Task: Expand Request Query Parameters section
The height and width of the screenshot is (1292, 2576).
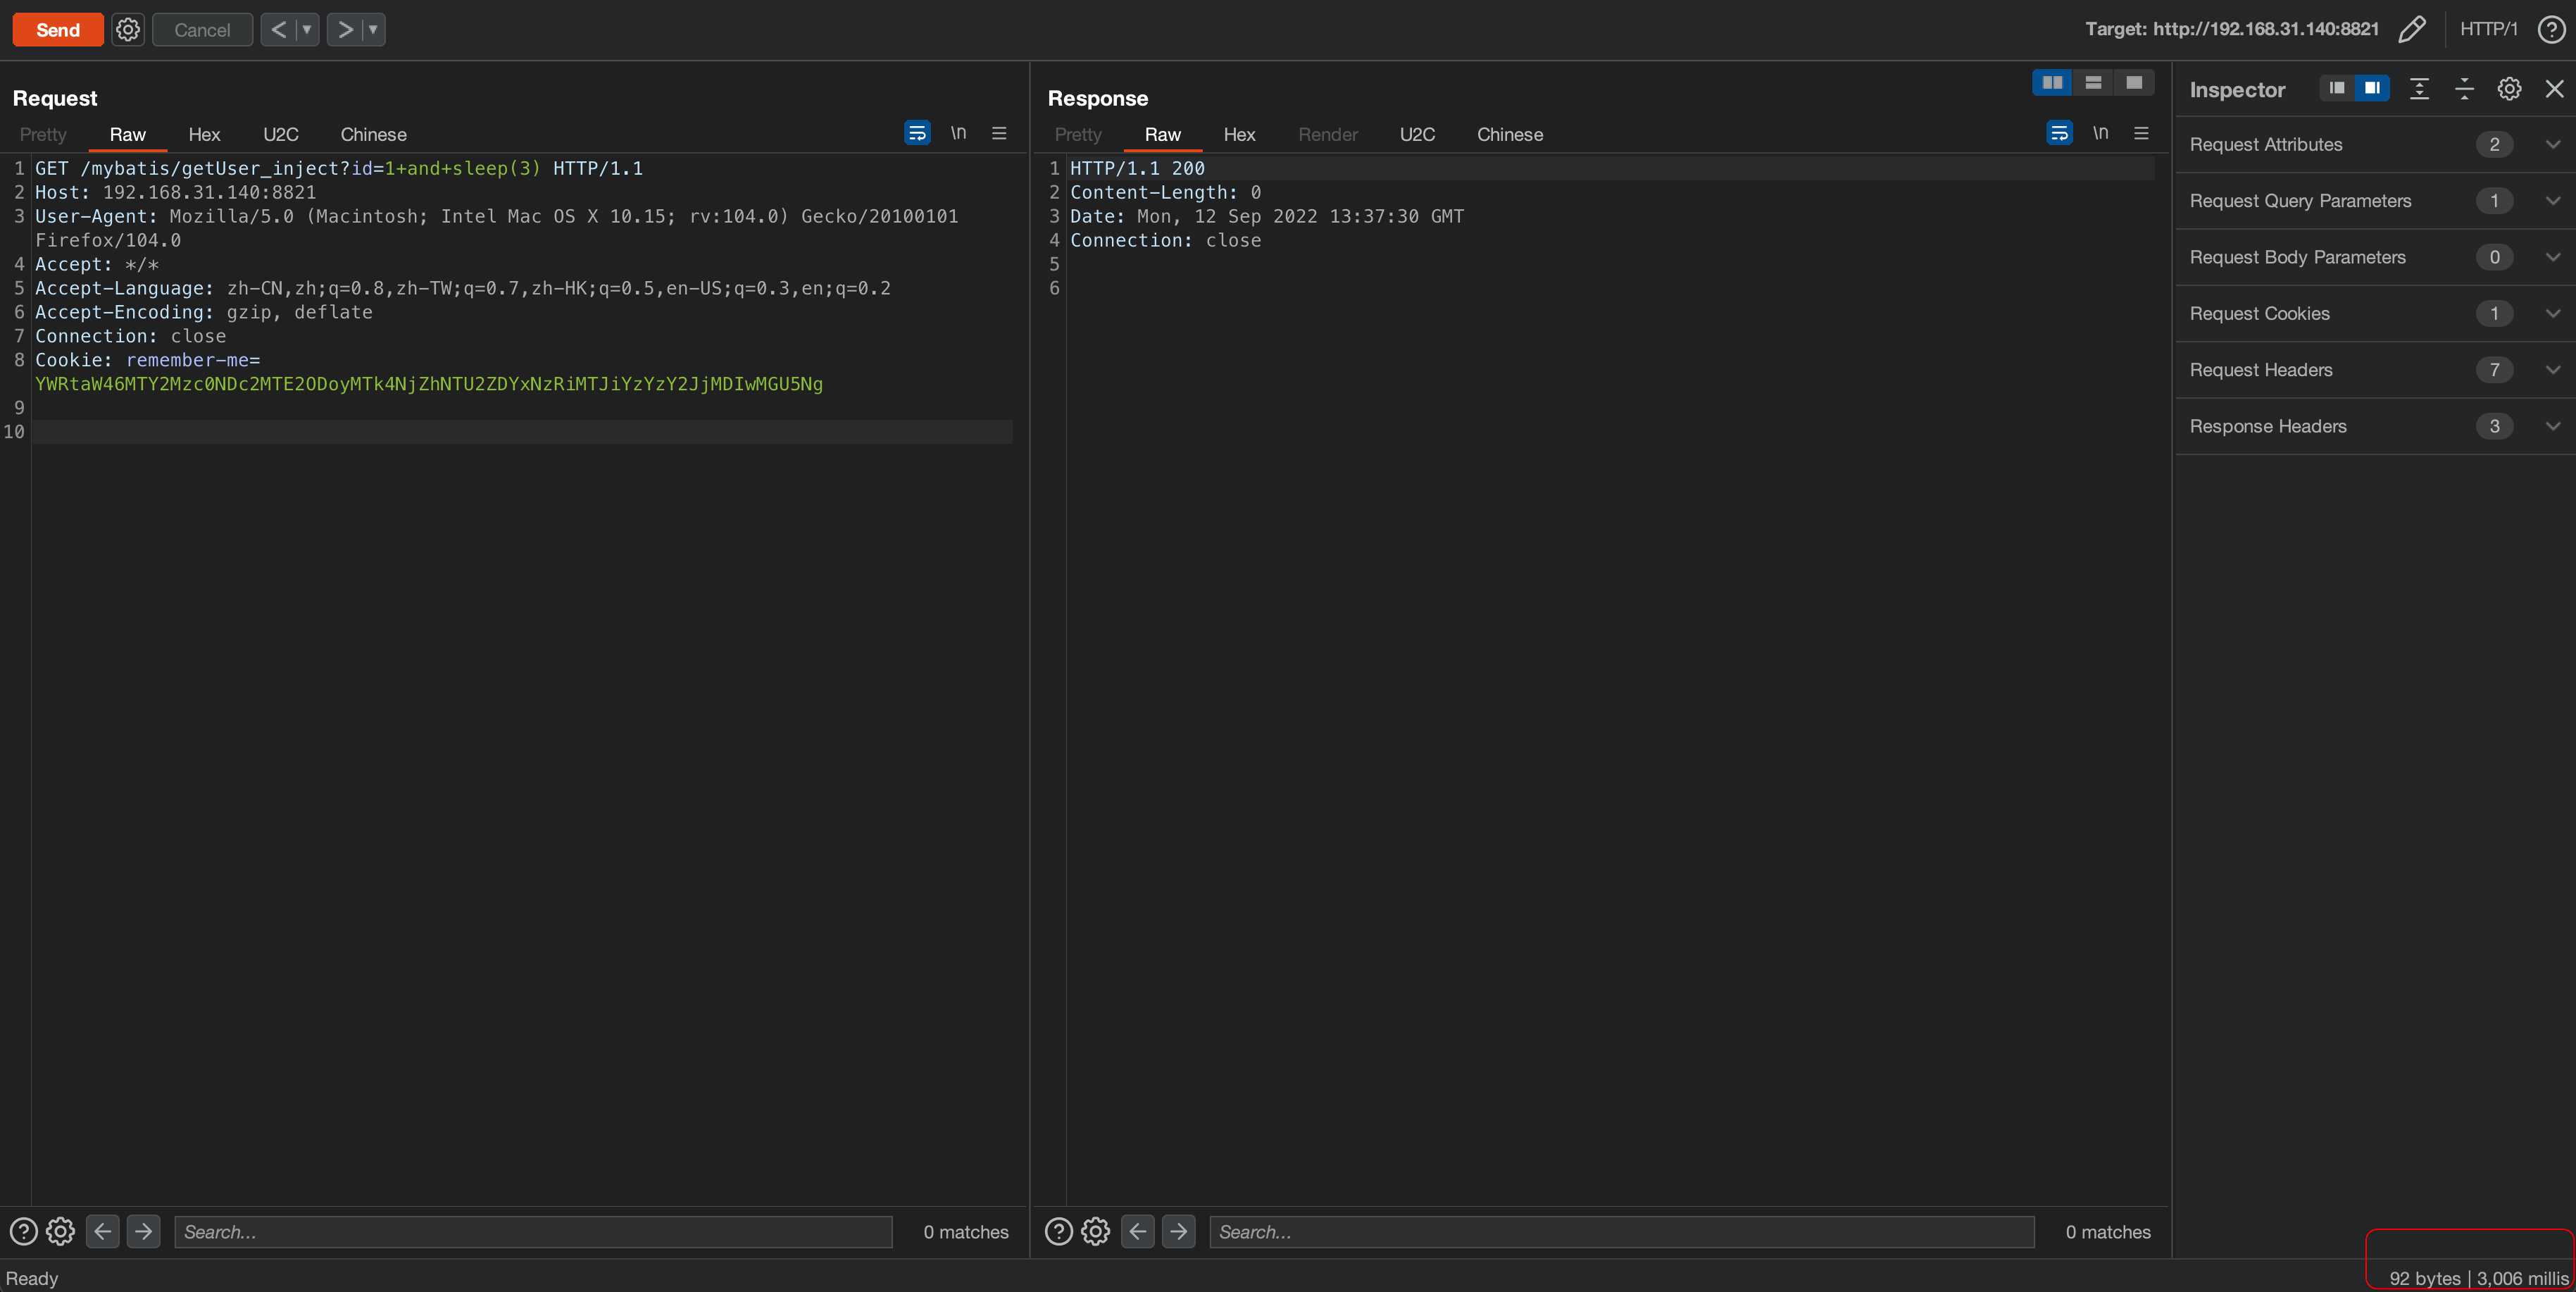Action: point(2552,201)
